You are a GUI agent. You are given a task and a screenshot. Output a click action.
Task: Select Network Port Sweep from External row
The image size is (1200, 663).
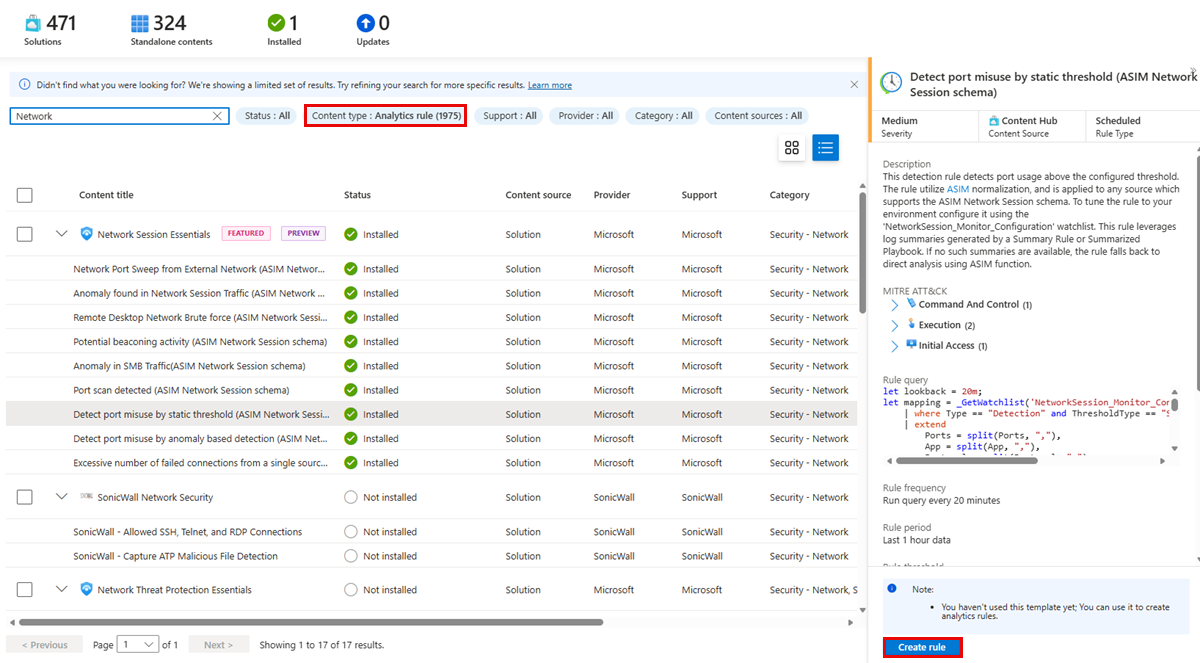[x=432, y=269]
